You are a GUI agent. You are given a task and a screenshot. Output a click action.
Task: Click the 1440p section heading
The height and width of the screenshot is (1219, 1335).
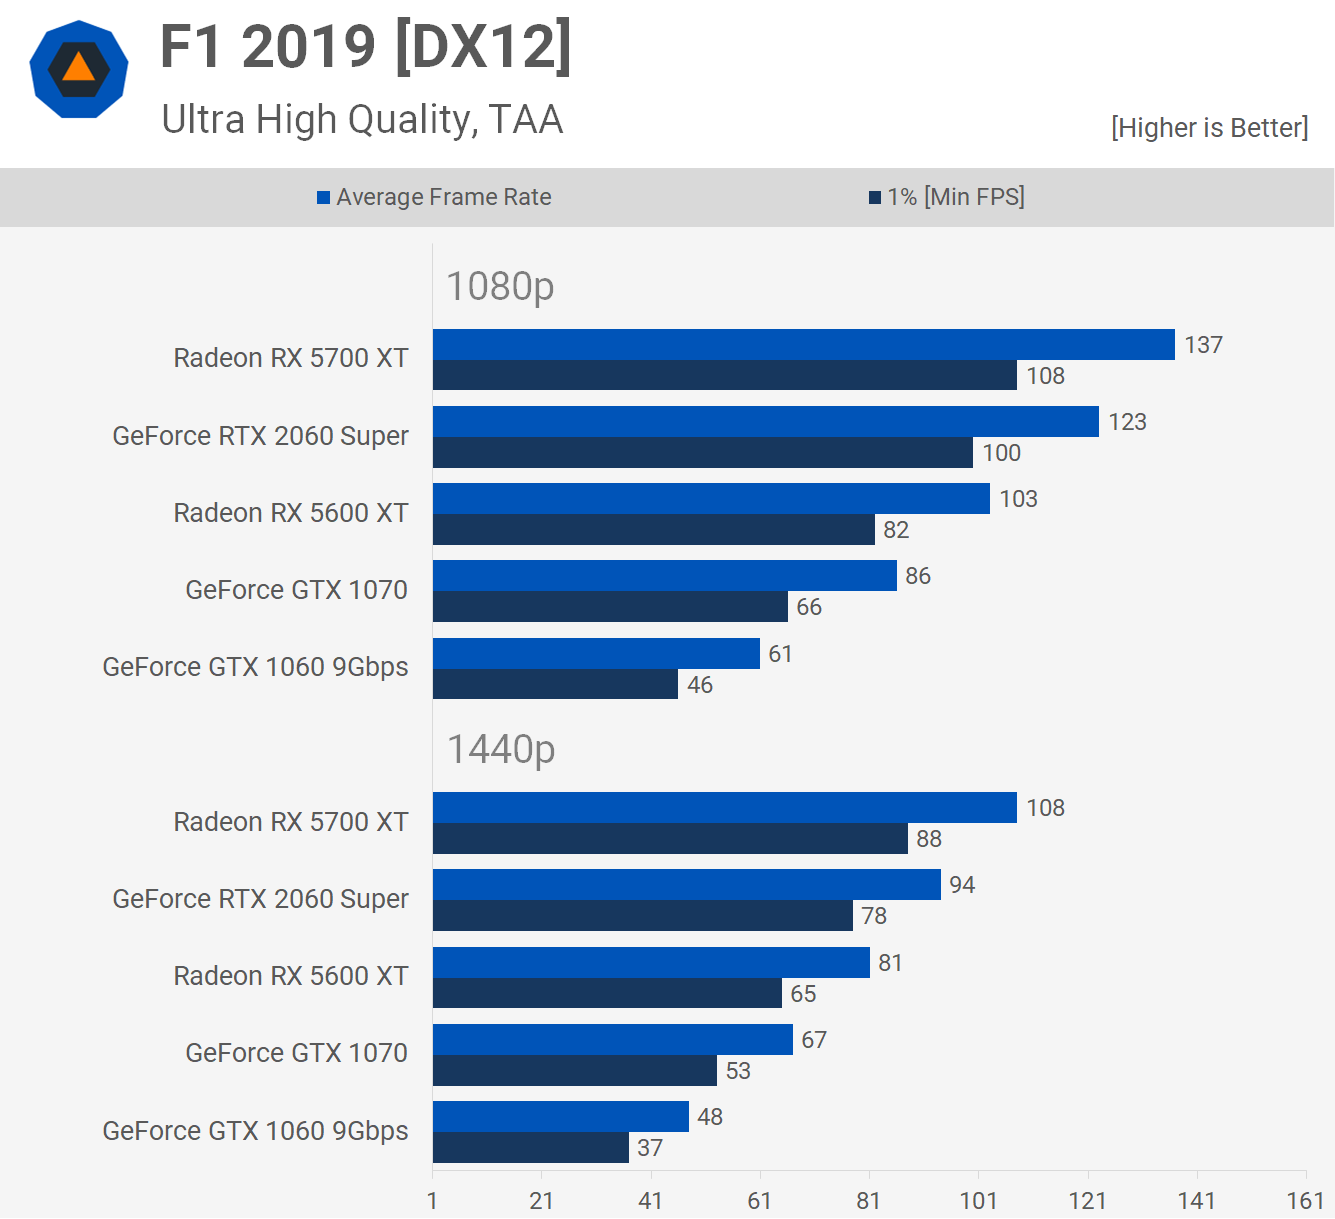point(501,749)
